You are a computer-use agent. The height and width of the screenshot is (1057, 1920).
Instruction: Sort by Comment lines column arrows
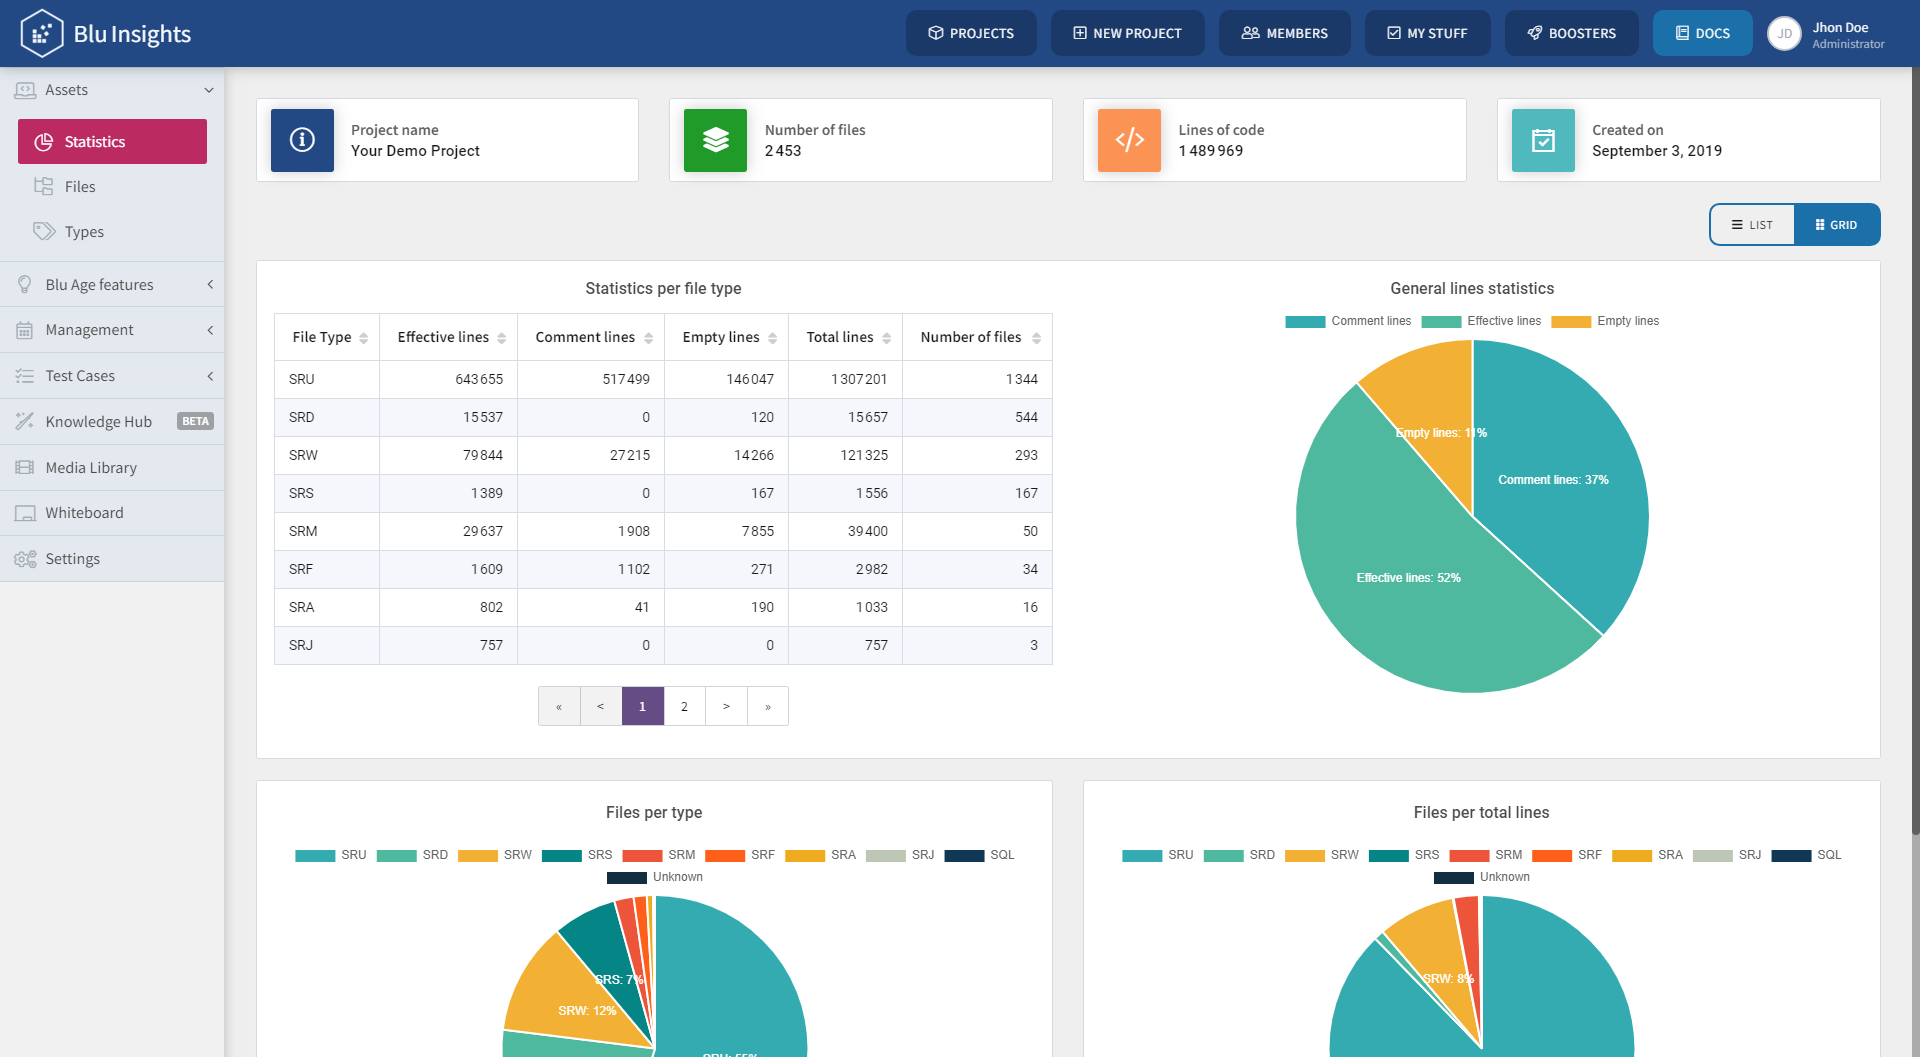tap(648, 338)
